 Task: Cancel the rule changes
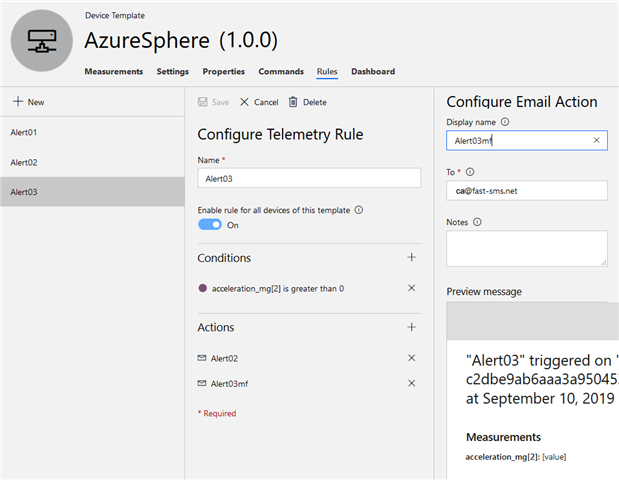tap(259, 102)
